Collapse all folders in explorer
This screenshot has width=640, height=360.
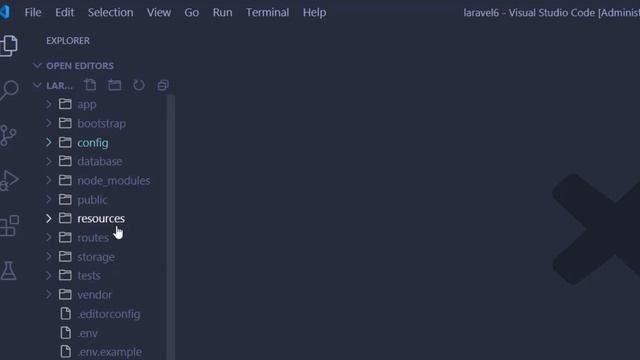(x=163, y=85)
